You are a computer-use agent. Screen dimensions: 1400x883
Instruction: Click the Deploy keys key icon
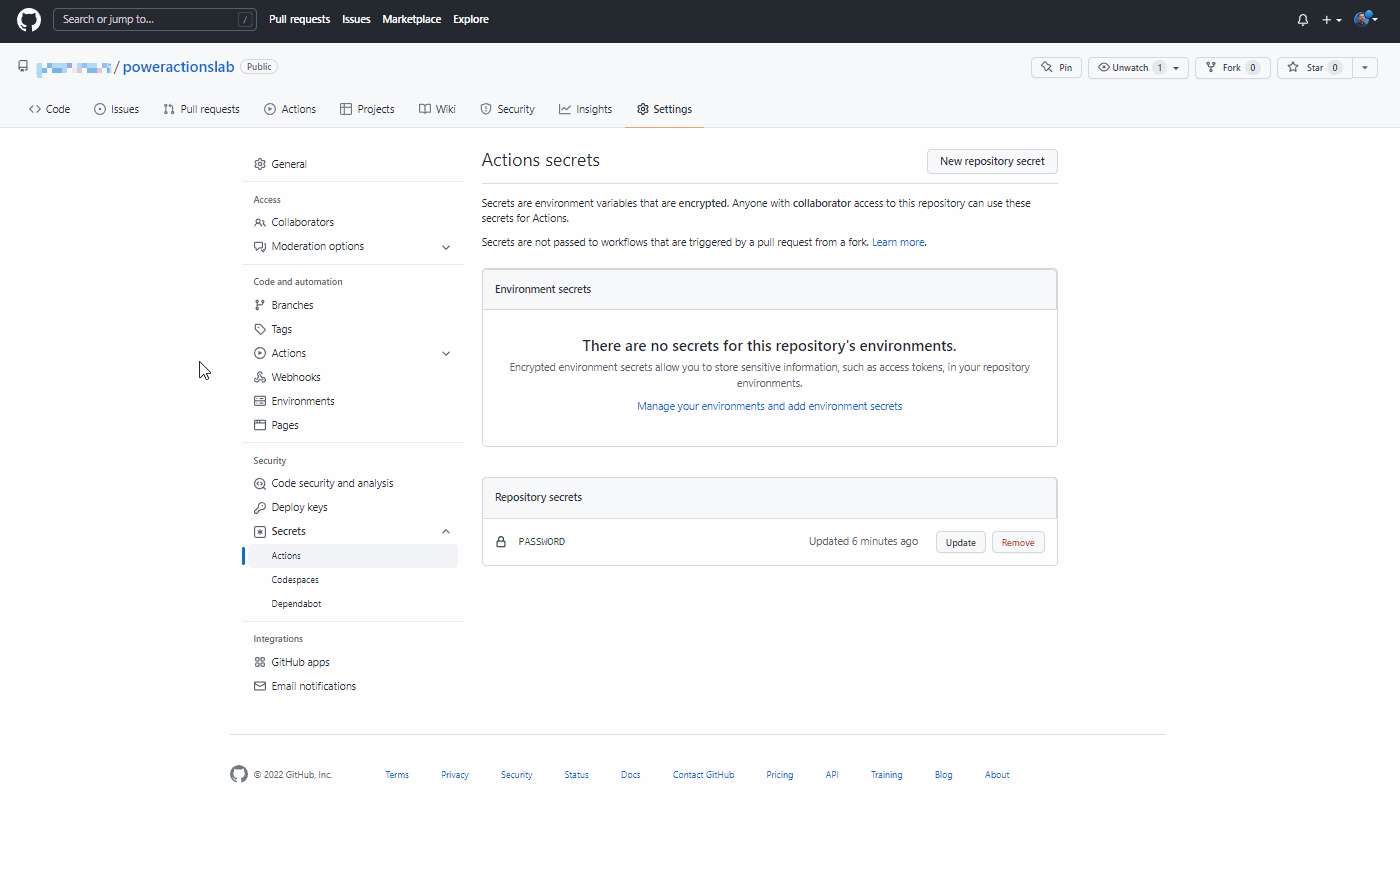(259, 507)
